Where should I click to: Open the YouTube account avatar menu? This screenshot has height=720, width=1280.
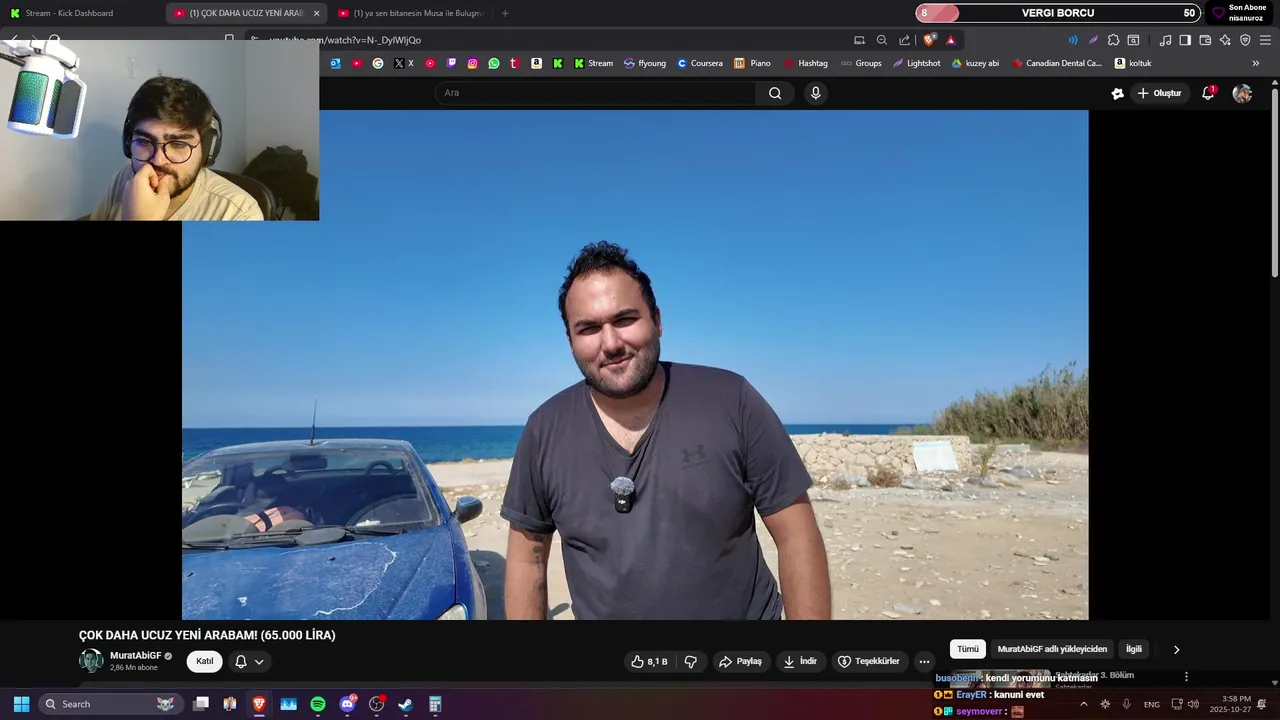click(1242, 93)
